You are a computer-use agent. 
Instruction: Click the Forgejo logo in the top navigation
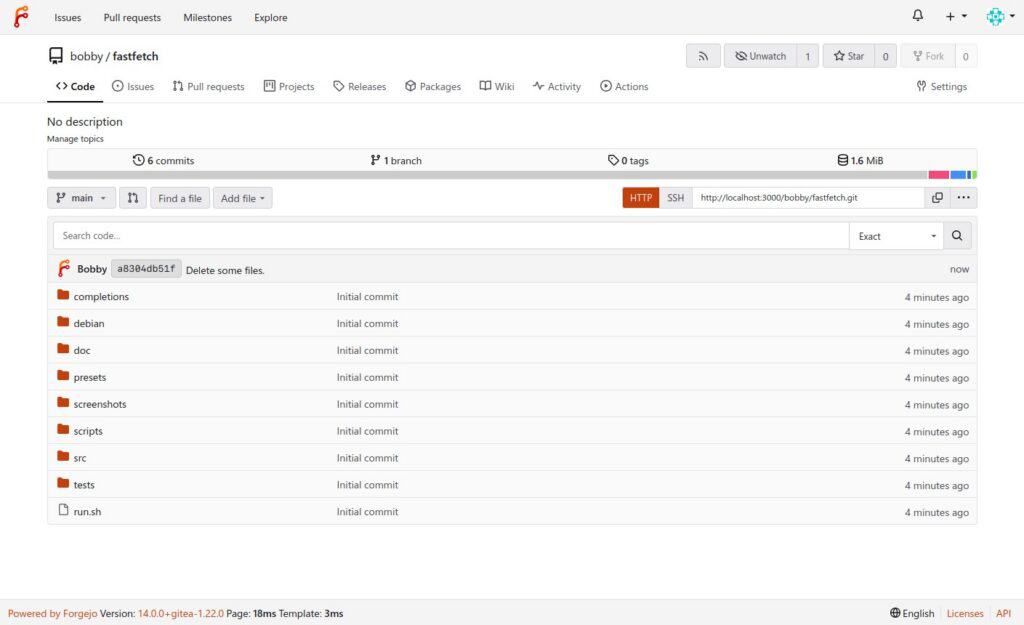tap(21, 17)
